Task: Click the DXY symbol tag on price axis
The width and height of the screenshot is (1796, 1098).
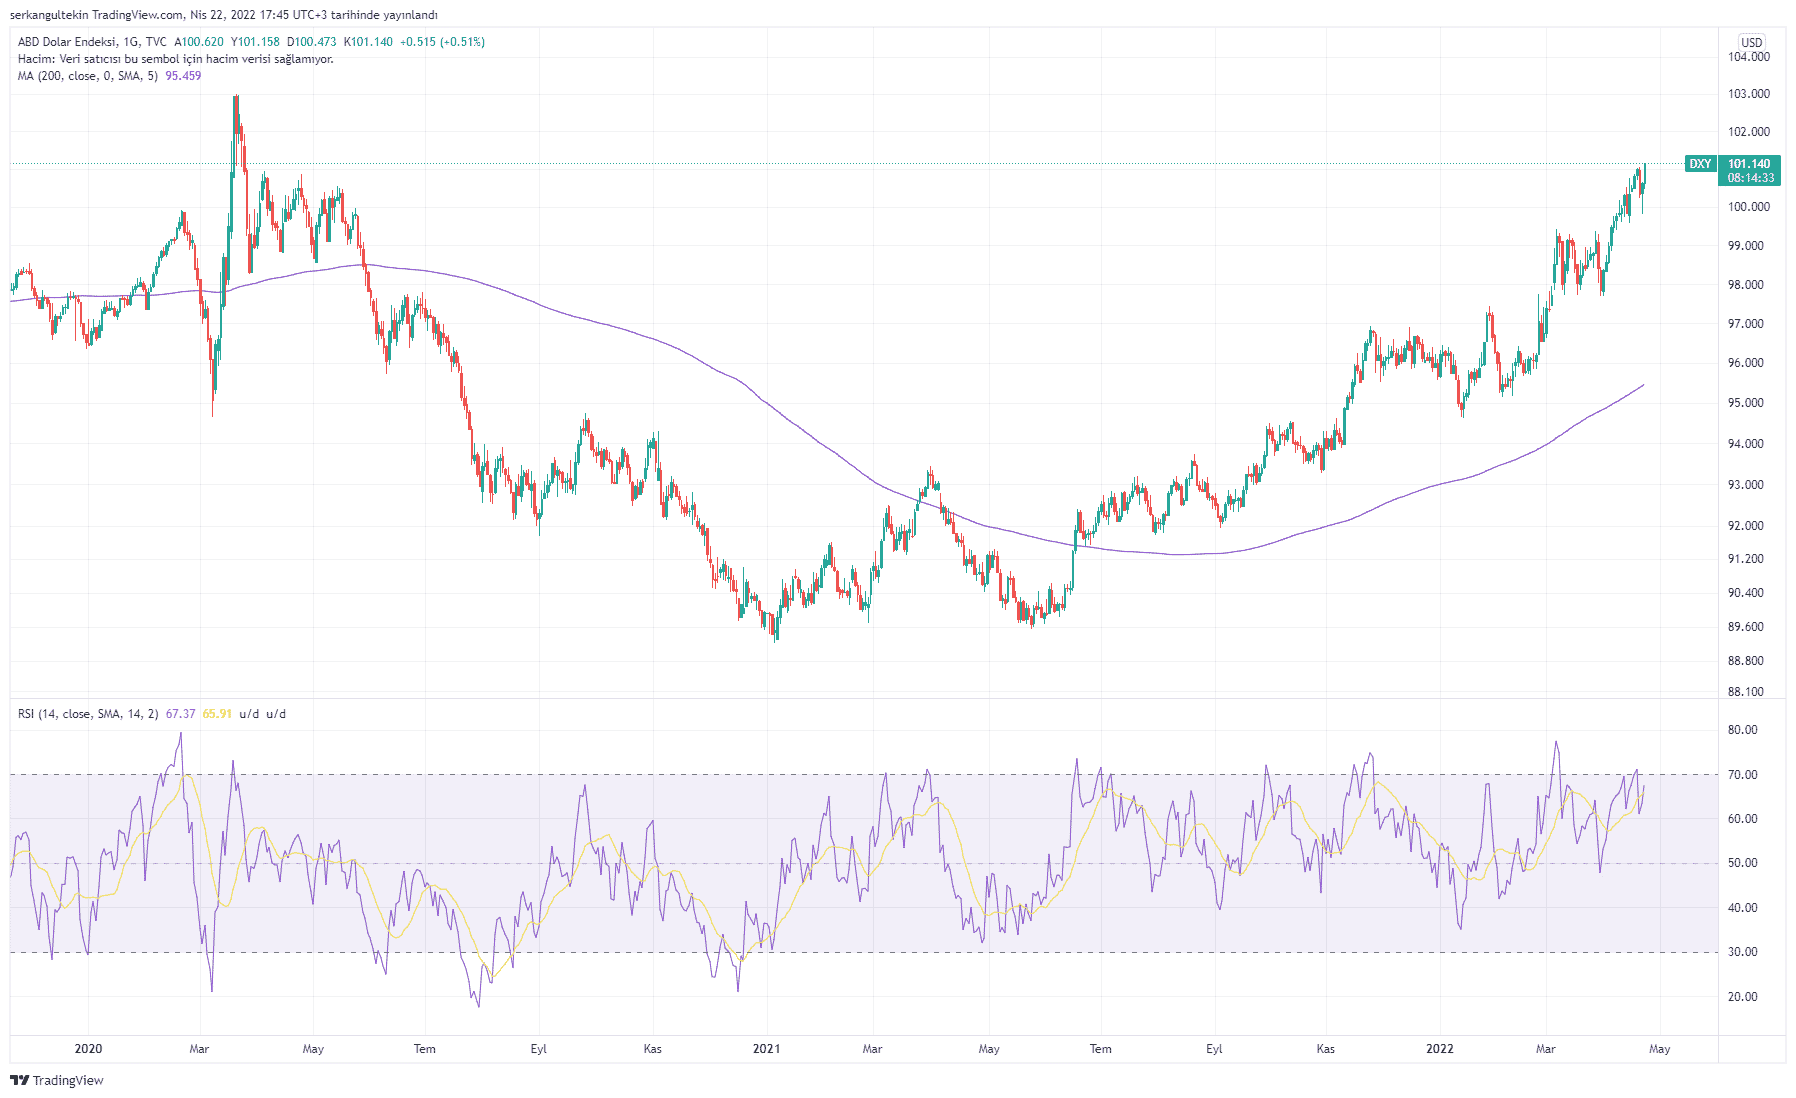Action: pyautogui.click(x=1700, y=164)
